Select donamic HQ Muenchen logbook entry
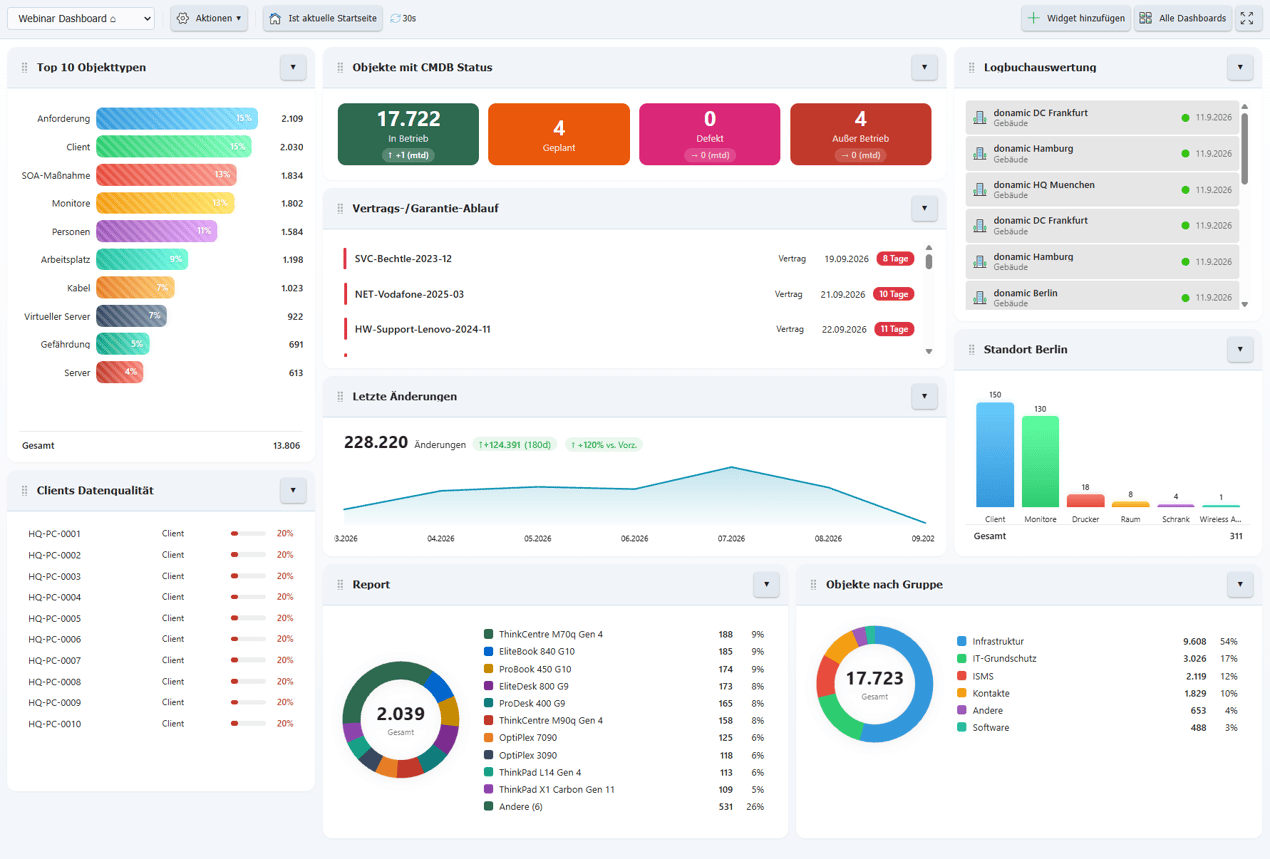Screen dimensions: 1270x859 click(1102, 190)
